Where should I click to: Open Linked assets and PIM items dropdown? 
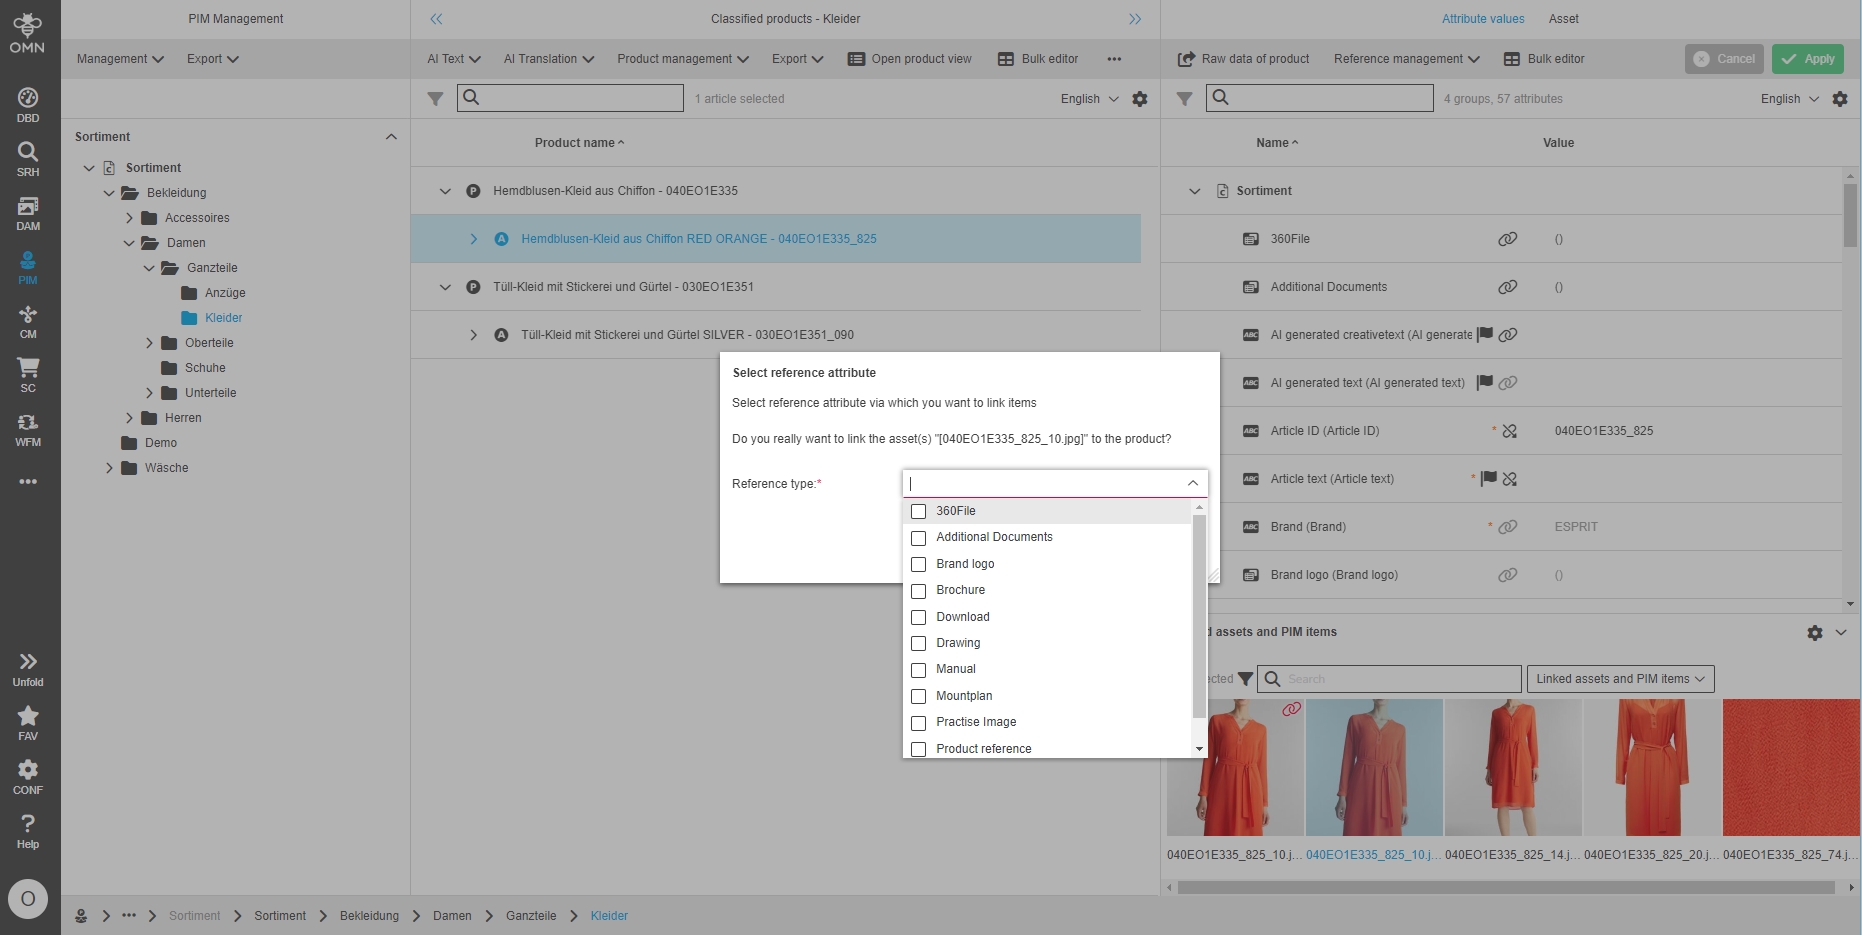pyautogui.click(x=1619, y=679)
